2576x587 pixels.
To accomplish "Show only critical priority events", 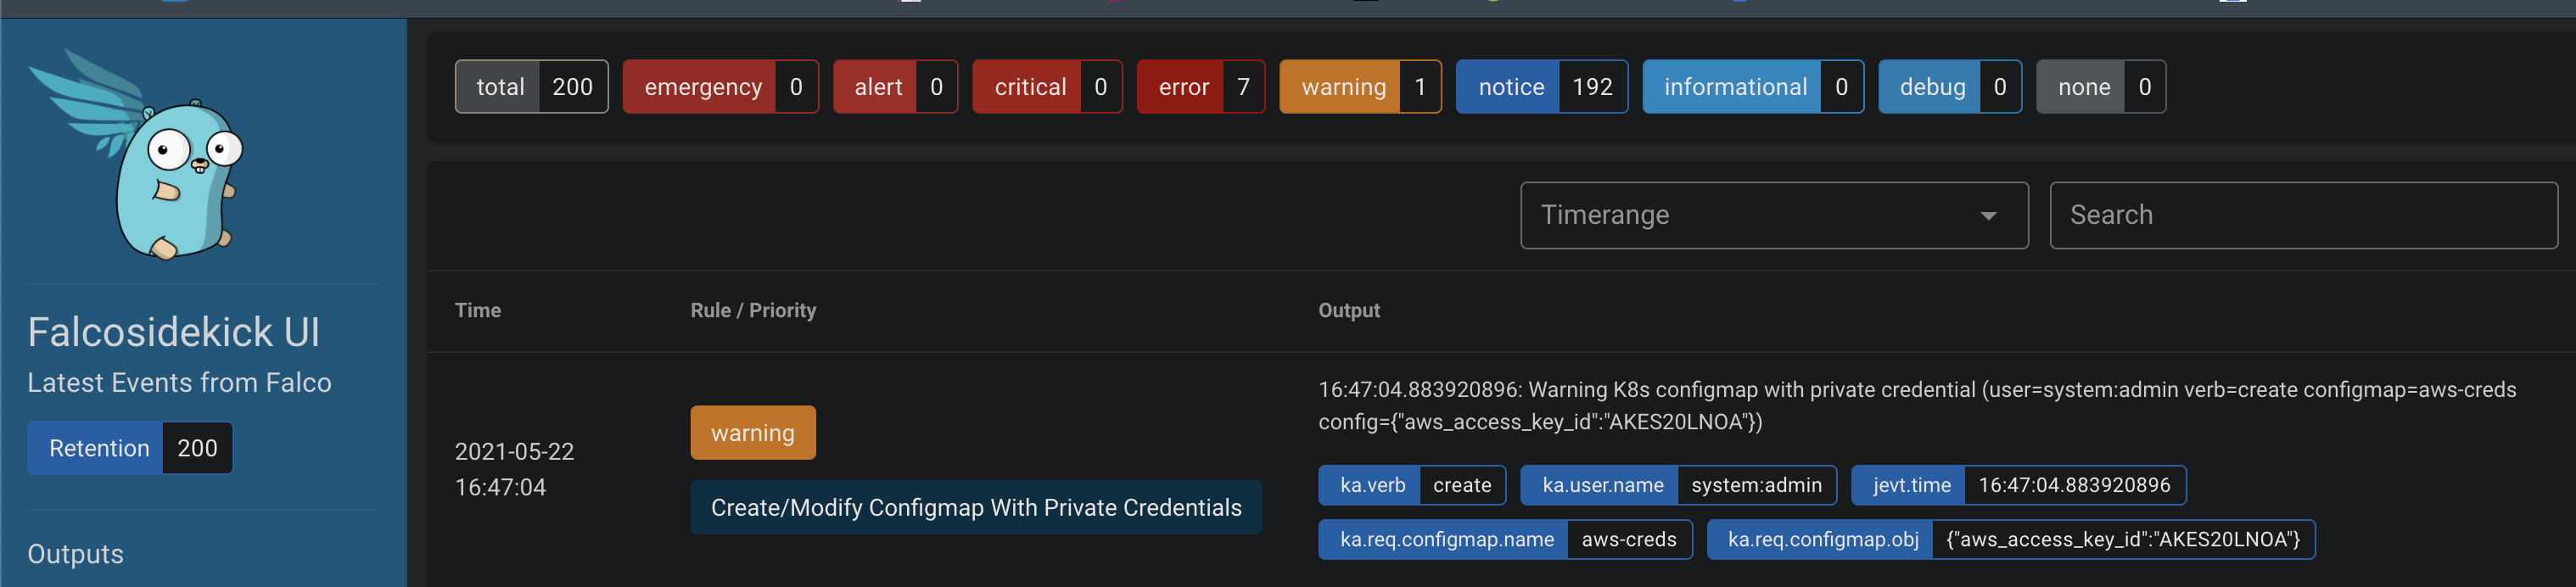I will [x=1046, y=87].
